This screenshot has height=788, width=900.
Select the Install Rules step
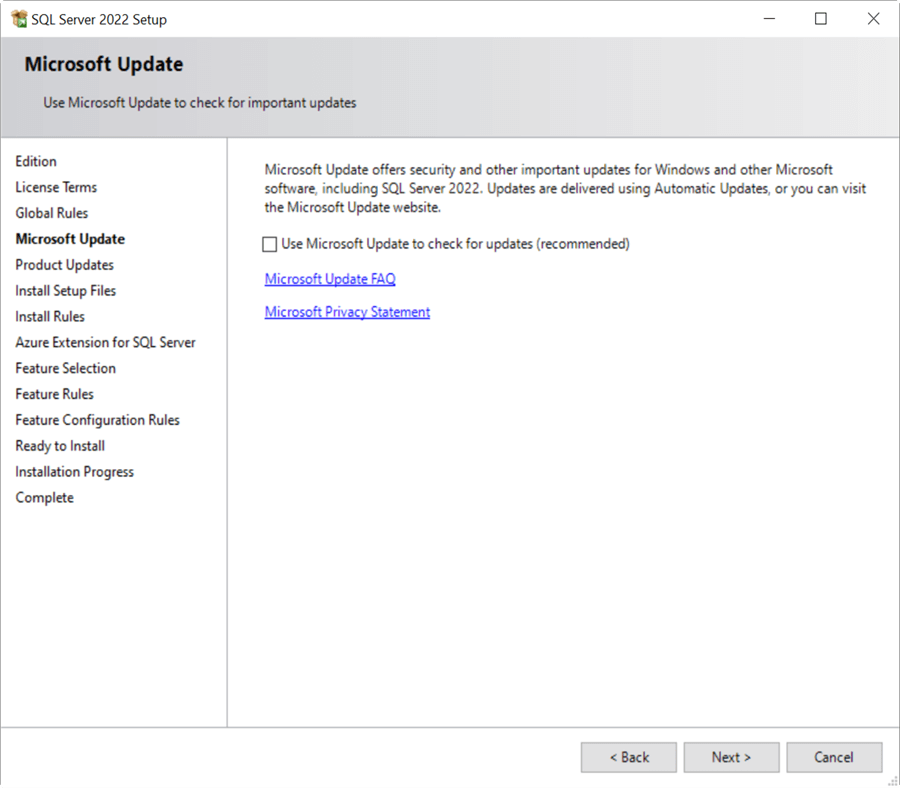50,316
